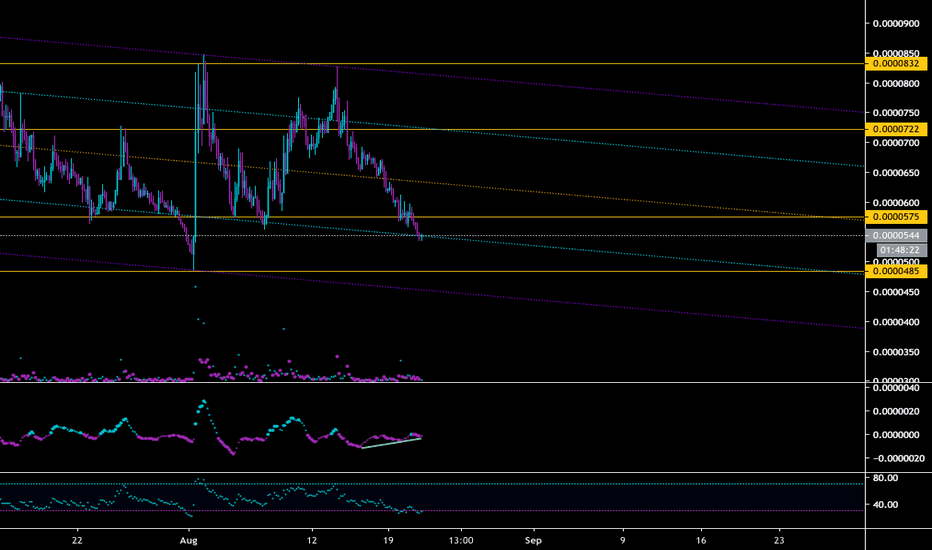
Task: Click the yellow 0.0000485 price label
Action: click(x=896, y=271)
